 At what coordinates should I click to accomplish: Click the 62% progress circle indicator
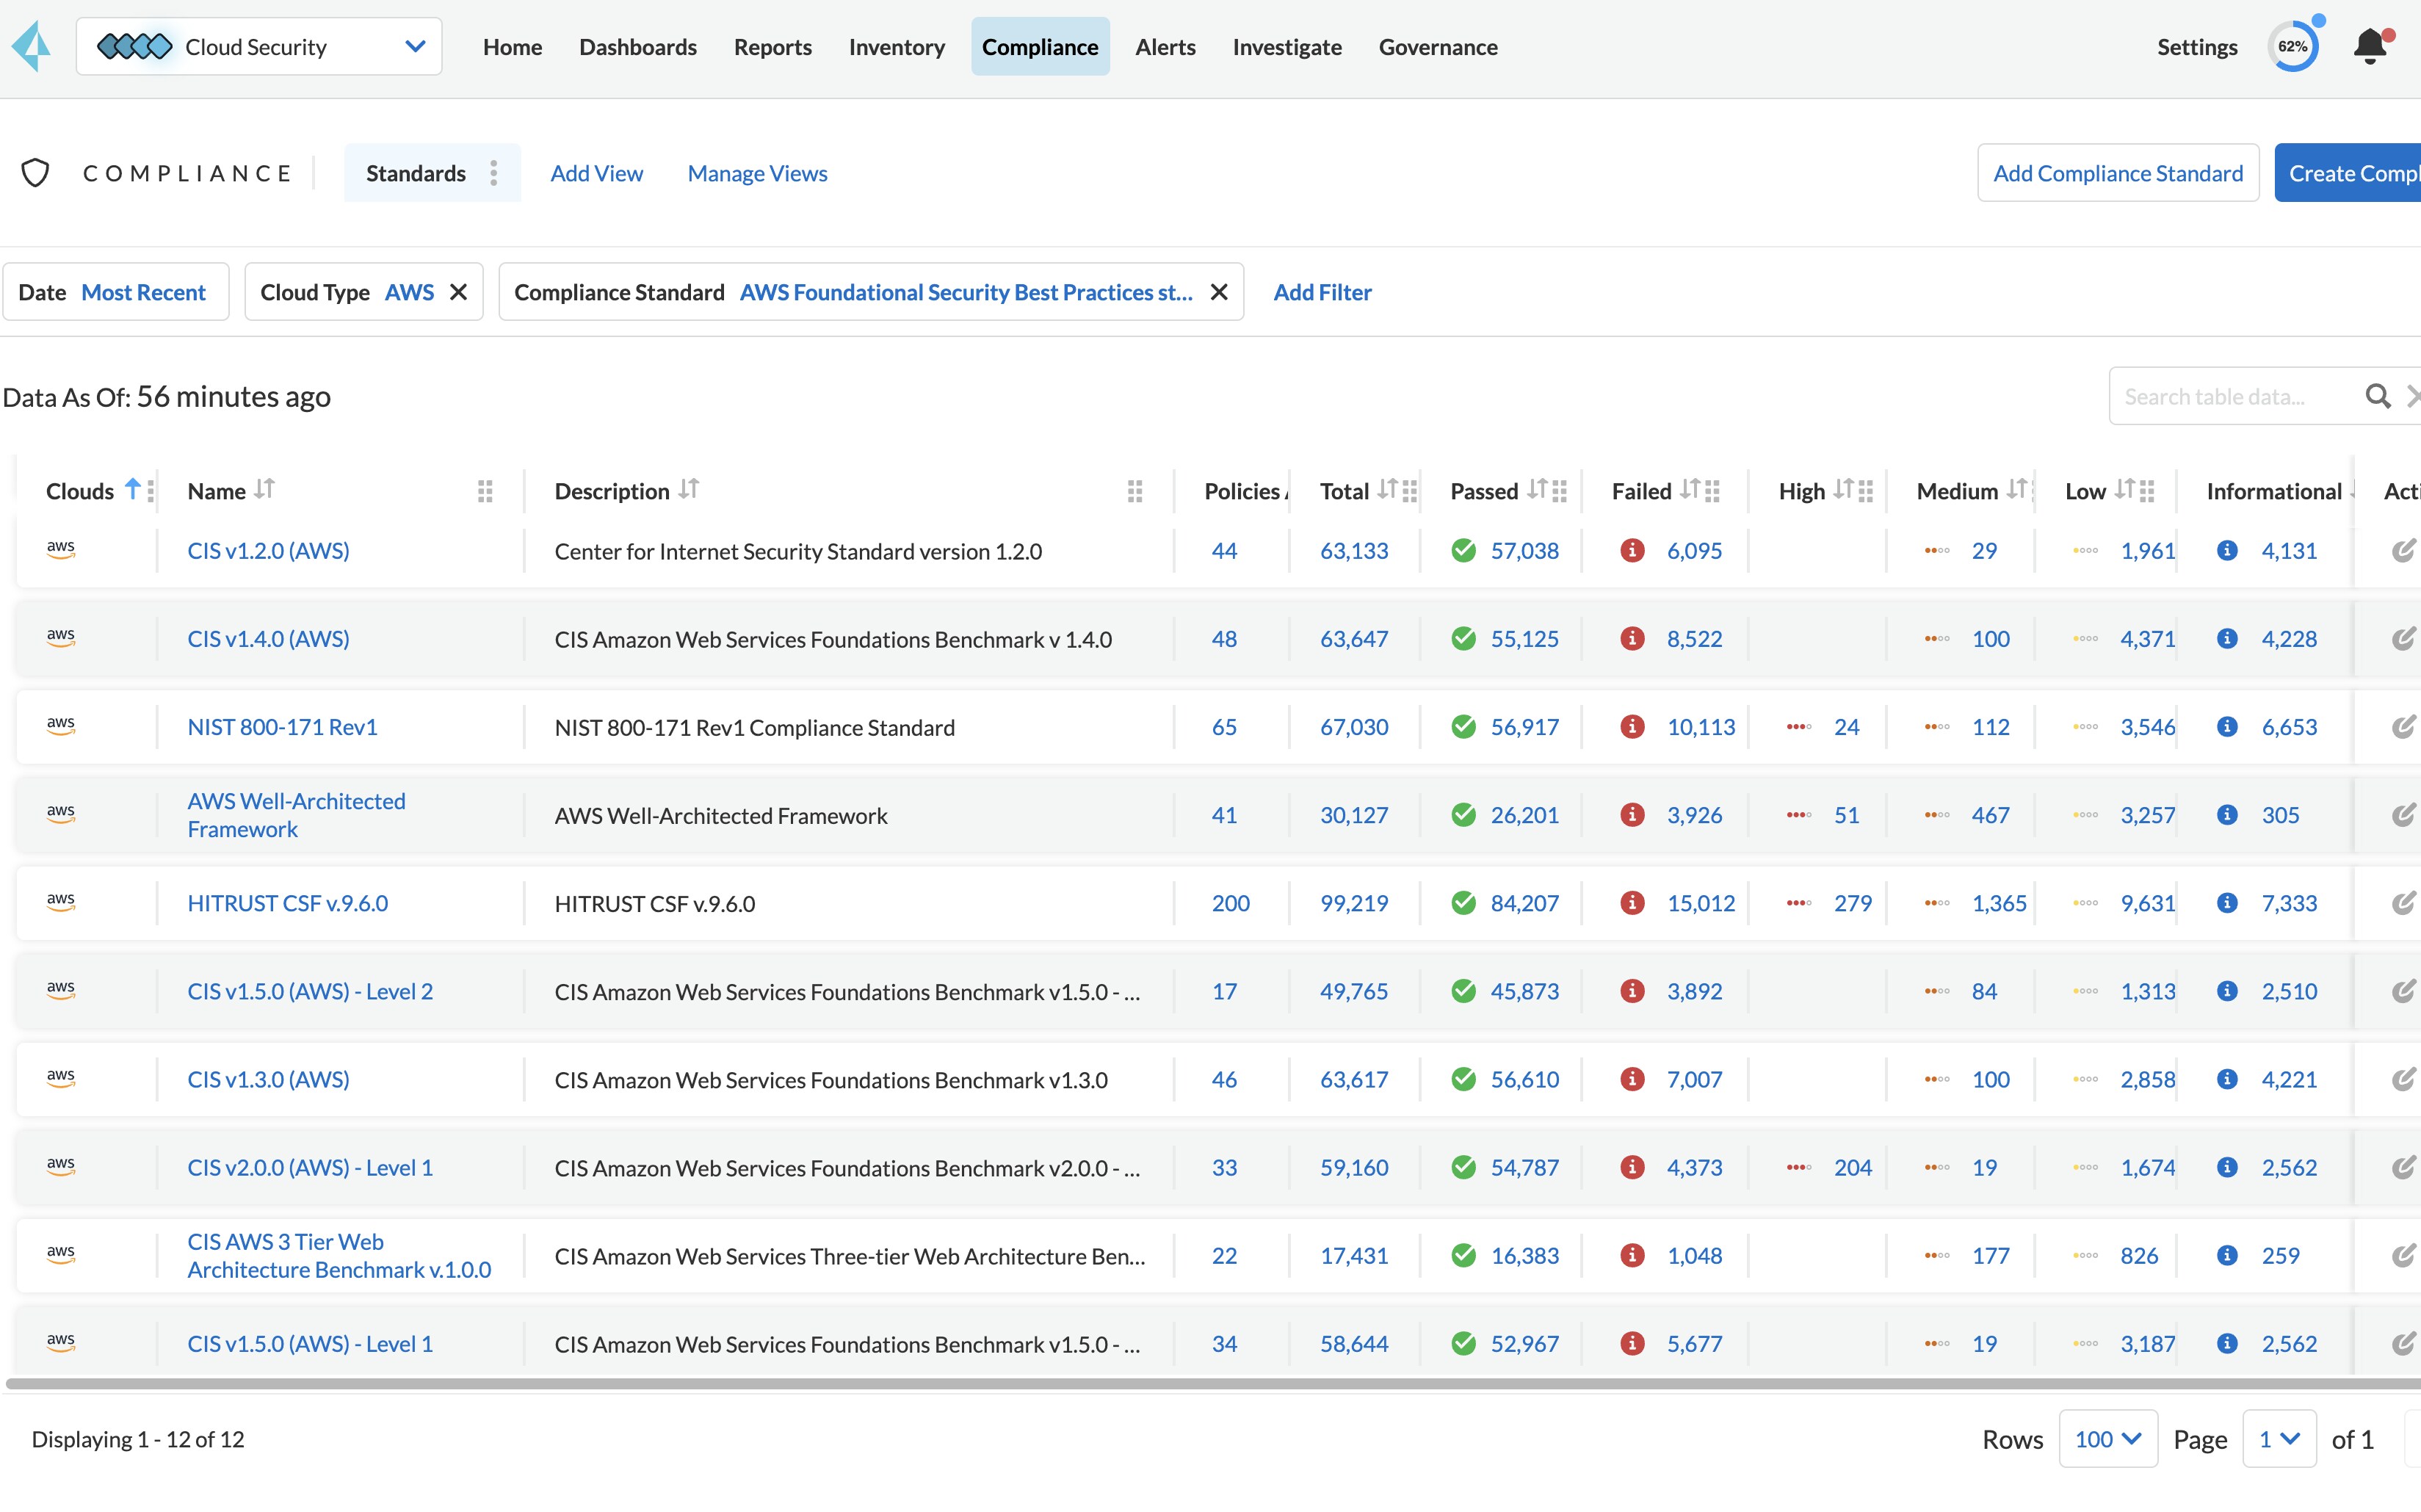click(2292, 47)
